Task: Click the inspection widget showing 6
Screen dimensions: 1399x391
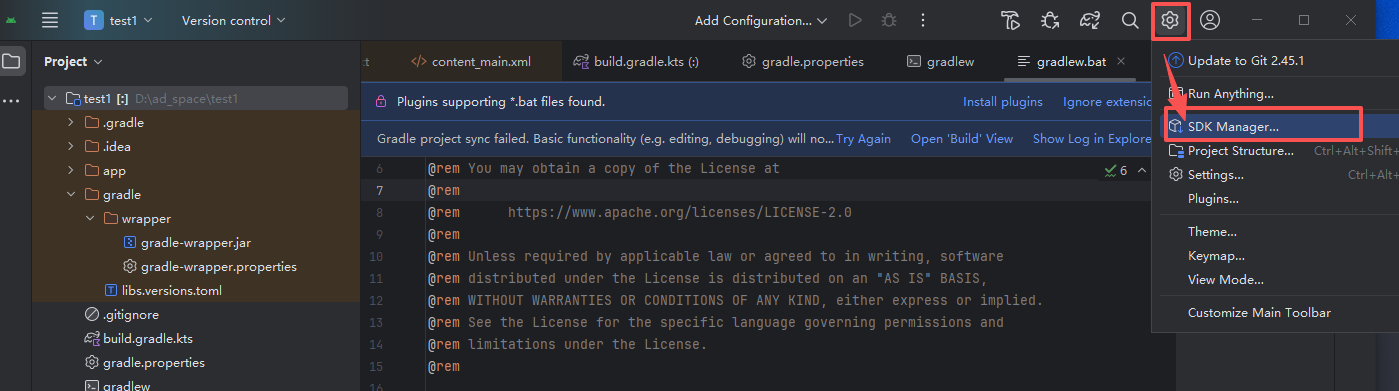Action: click(1116, 170)
